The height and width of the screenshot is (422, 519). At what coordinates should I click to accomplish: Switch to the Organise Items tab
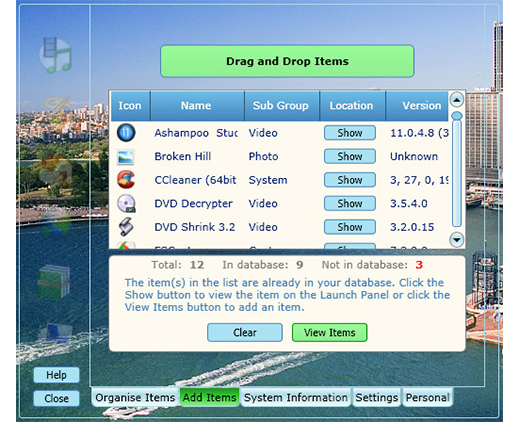point(135,397)
